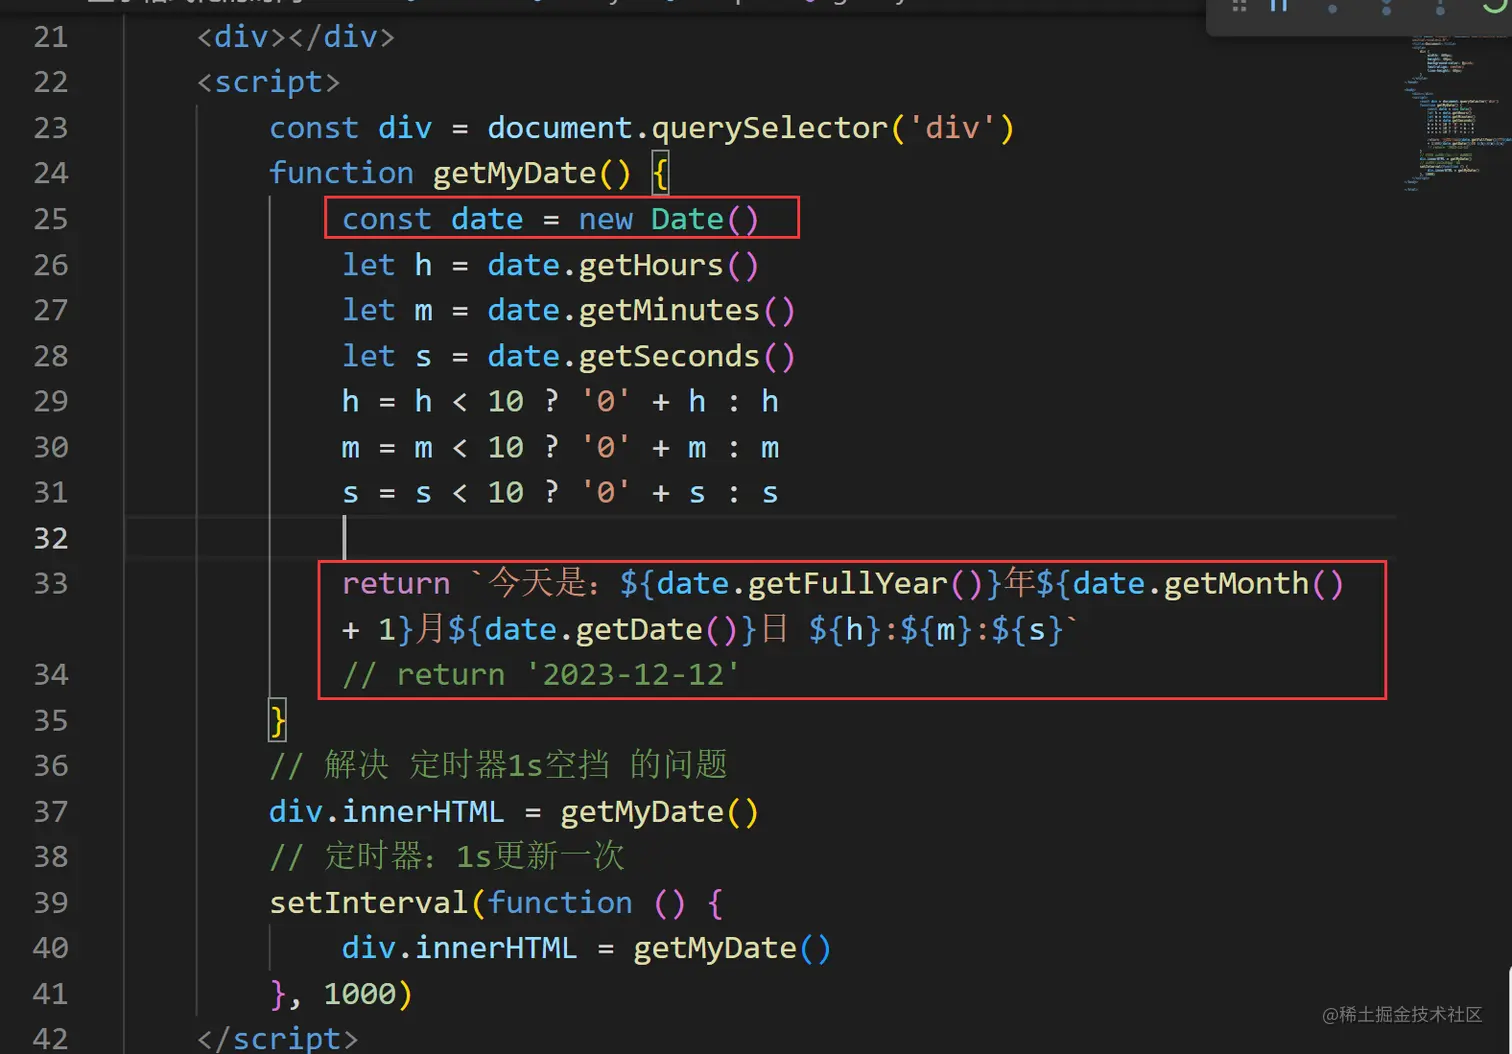Select line number 41 in the gutter
This screenshot has width=1512, height=1054.
tap(51, 993)
